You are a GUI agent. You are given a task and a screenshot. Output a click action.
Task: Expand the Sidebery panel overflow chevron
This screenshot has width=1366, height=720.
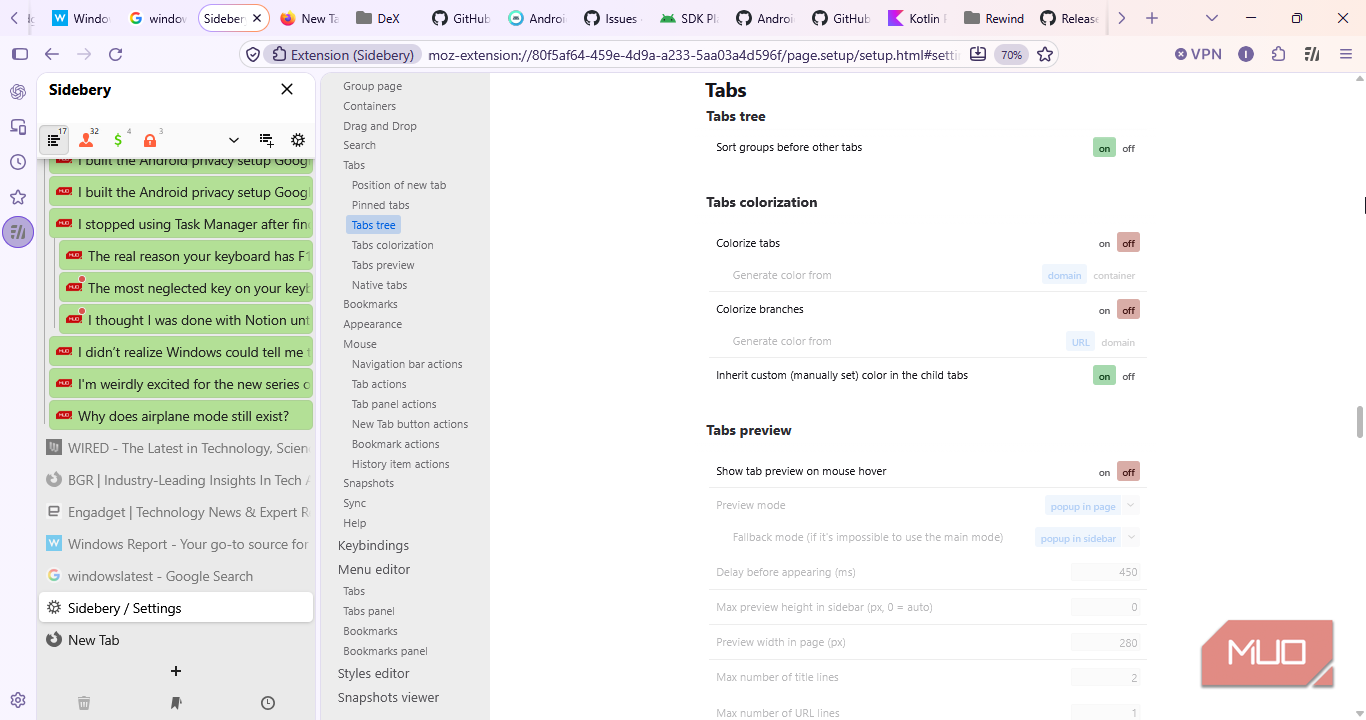[x=234, y=140]
